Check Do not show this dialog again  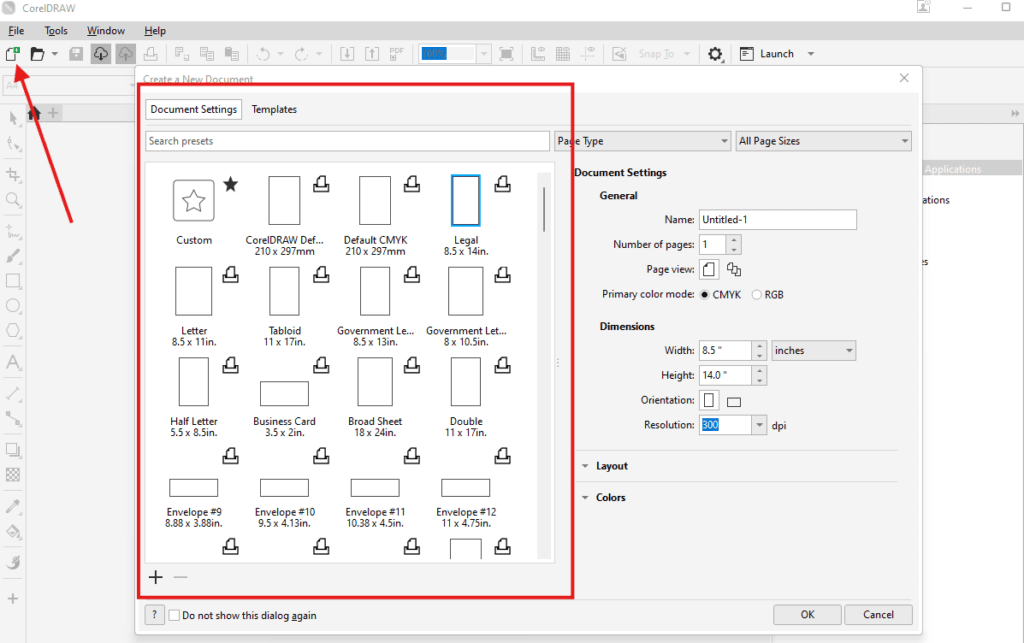pos(173,615)
